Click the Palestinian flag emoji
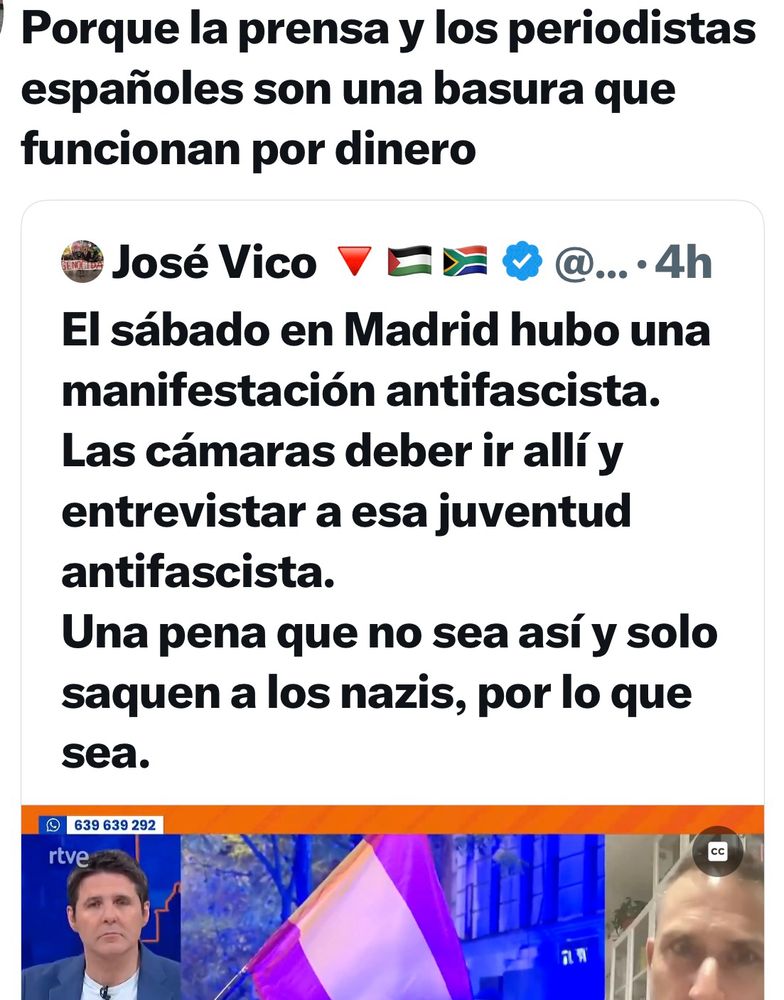784x1000 pixels. (410, 261)
